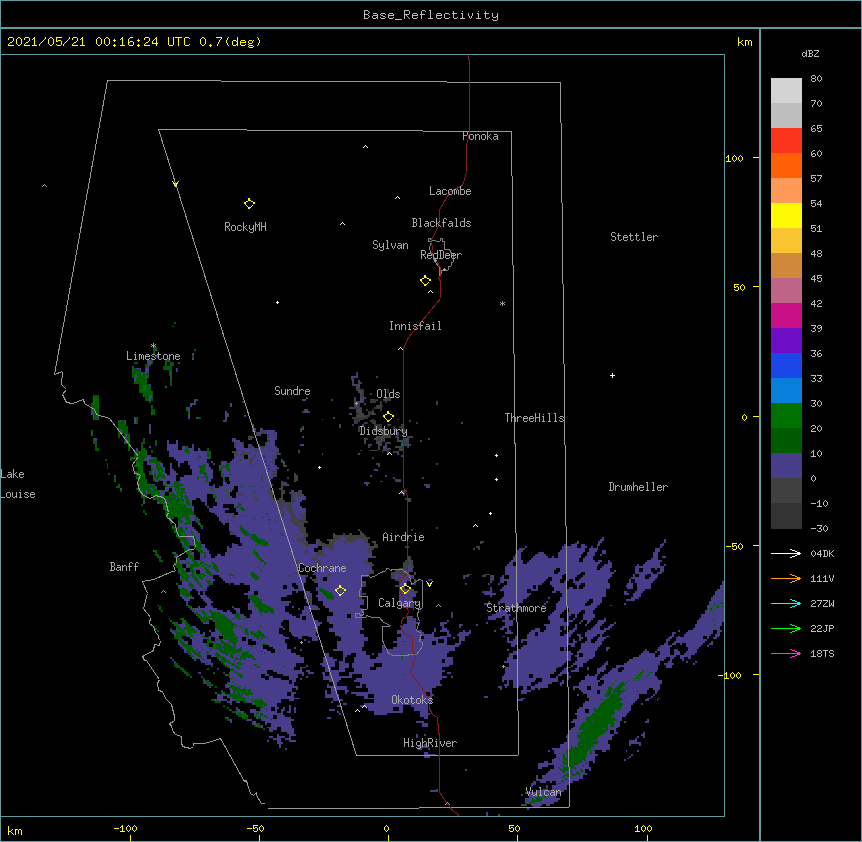
Task: Click the orange 111V arrow in legend
Action: 786,578
